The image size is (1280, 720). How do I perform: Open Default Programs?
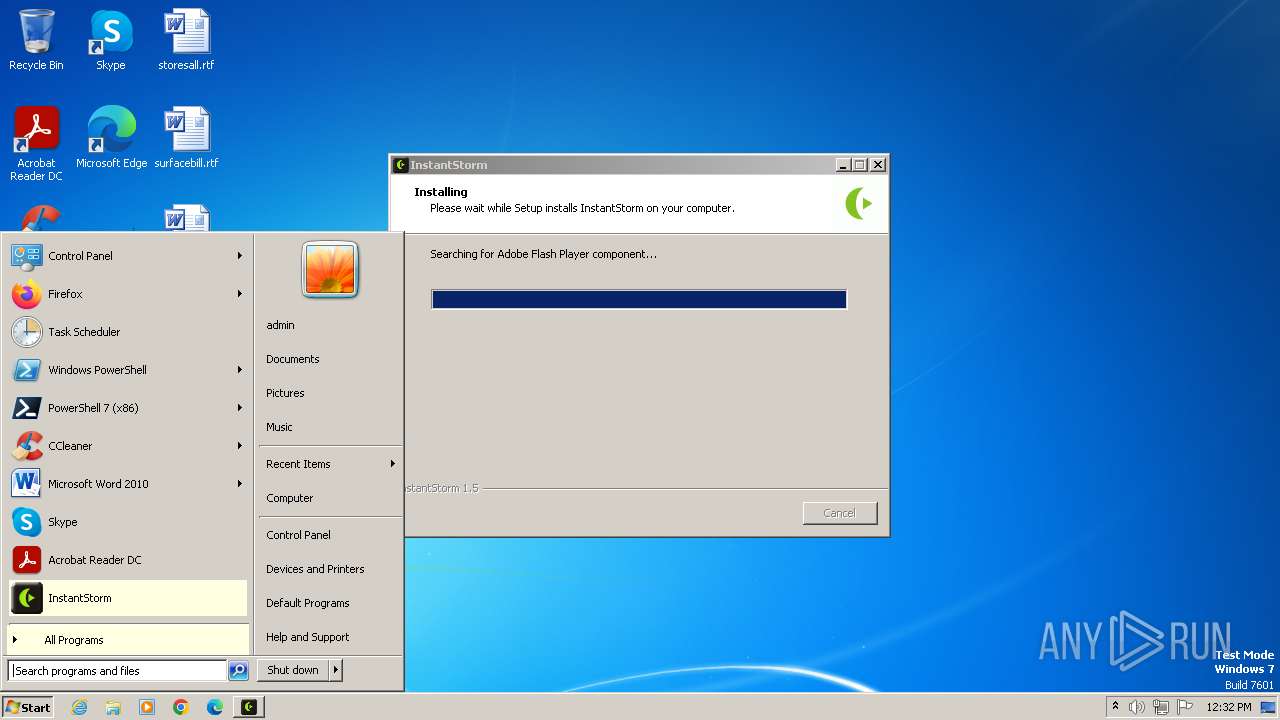330,603
